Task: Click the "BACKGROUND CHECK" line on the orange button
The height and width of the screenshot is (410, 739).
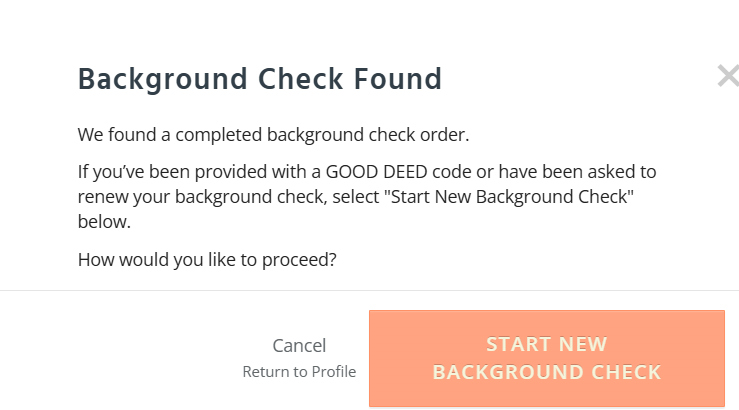Action: click(x=546, y=373)
